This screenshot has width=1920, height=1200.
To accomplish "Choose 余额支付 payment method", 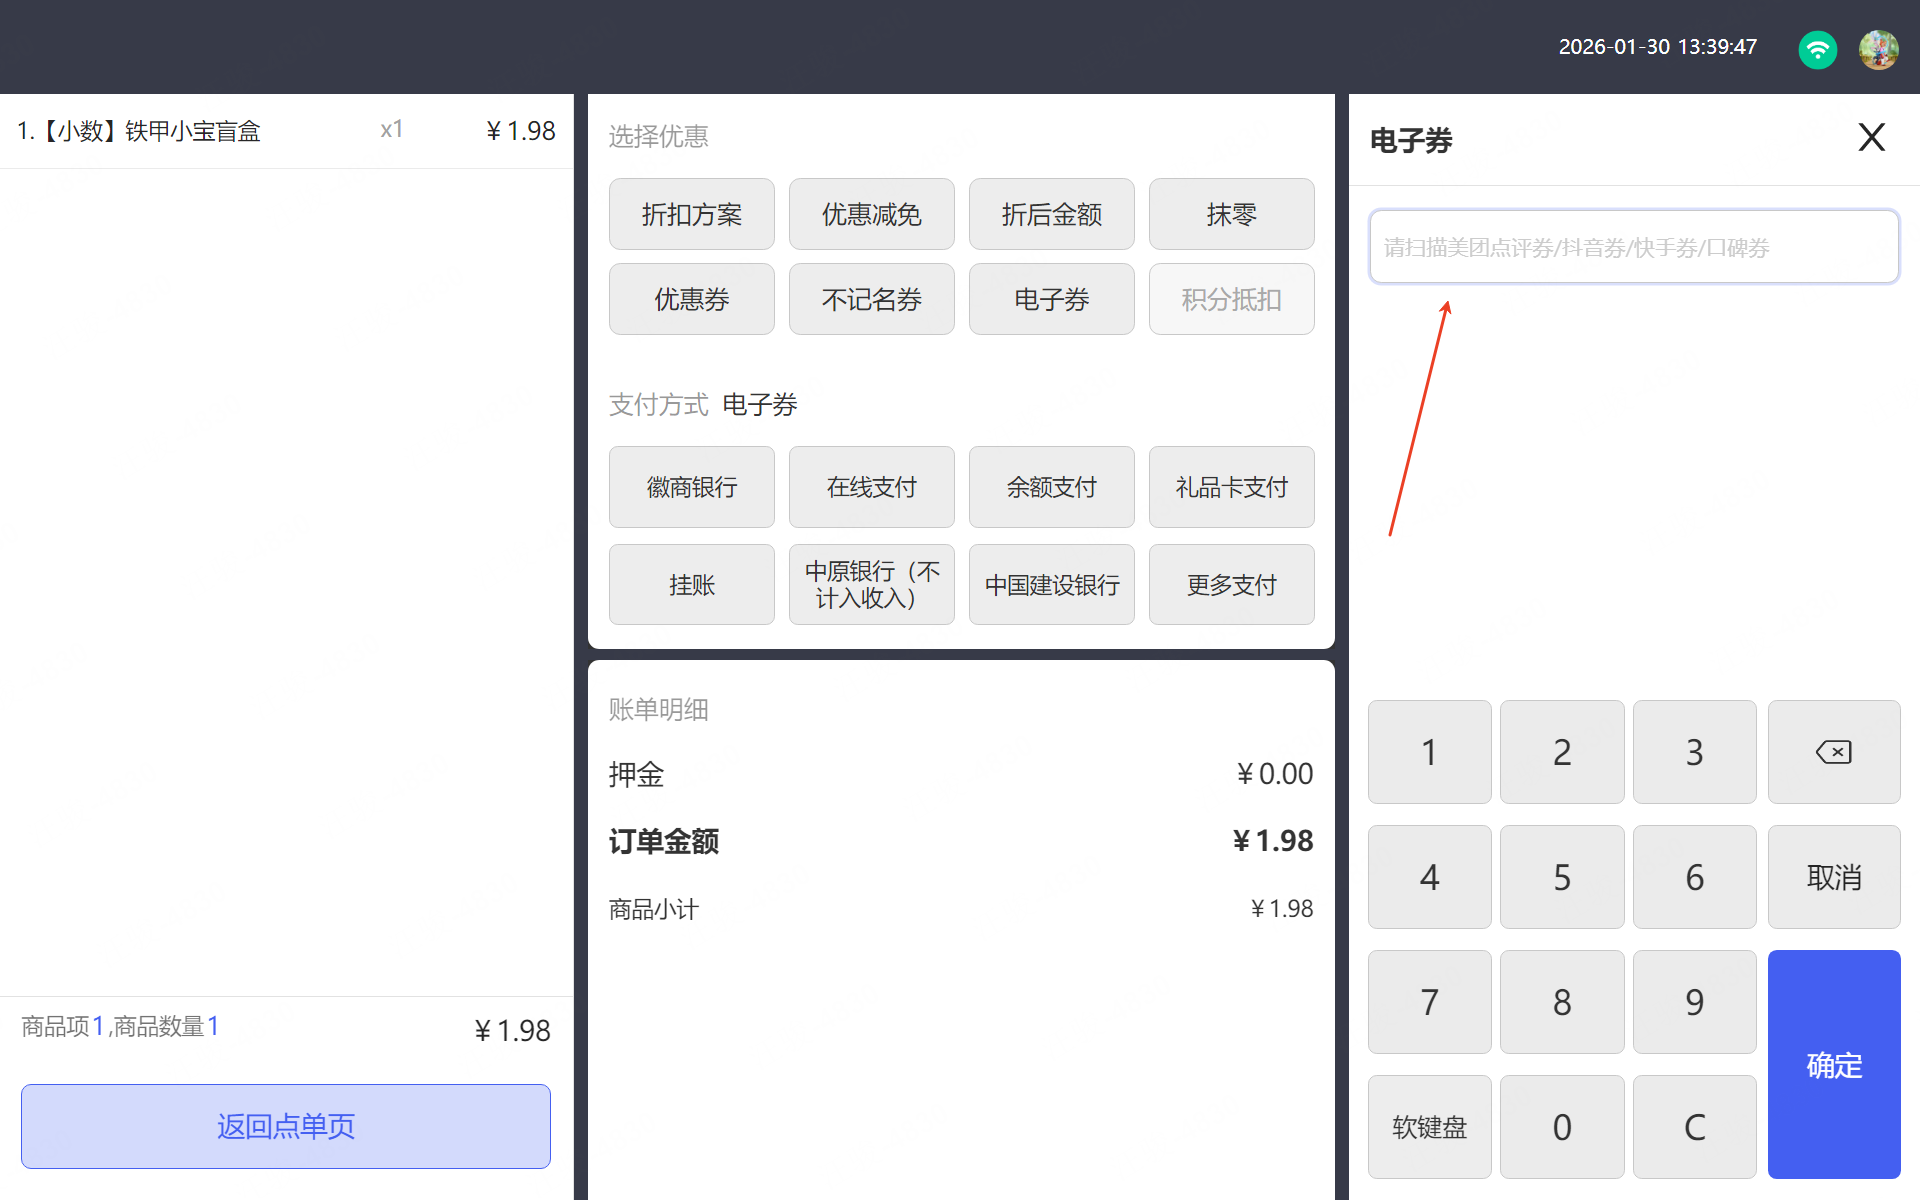I will 1051,487.
